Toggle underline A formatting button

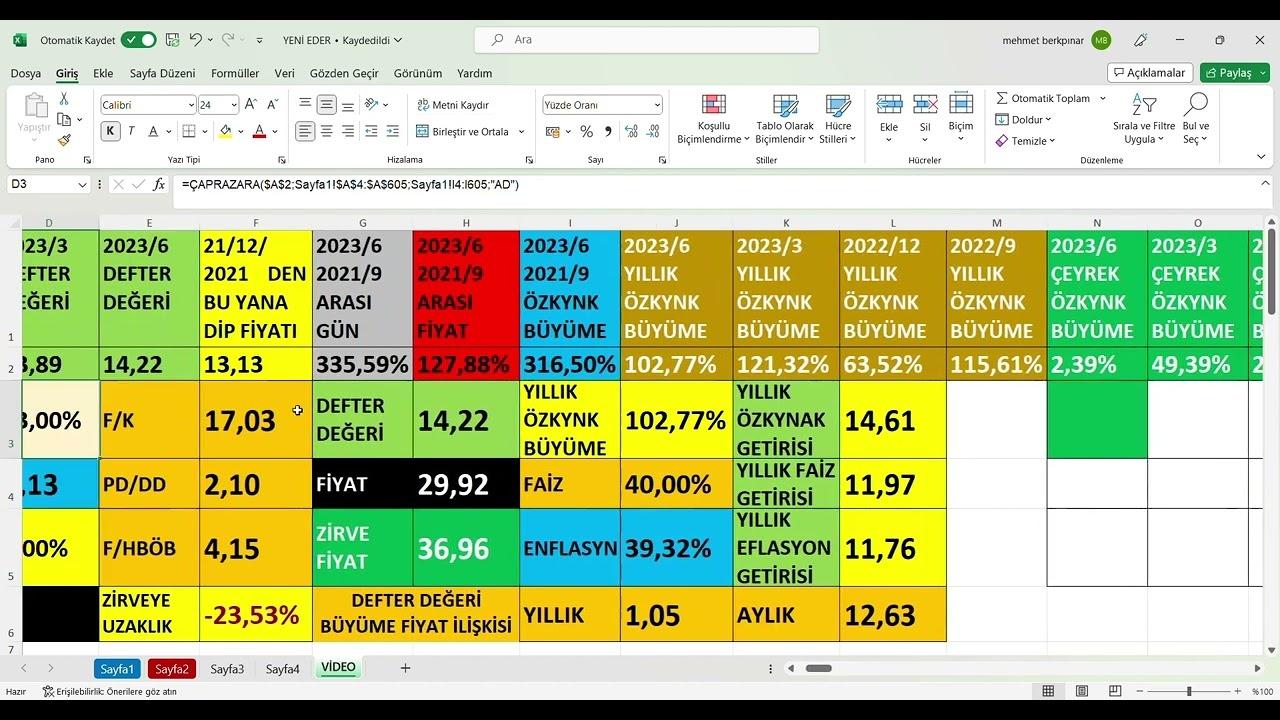(x=153, y=131)
